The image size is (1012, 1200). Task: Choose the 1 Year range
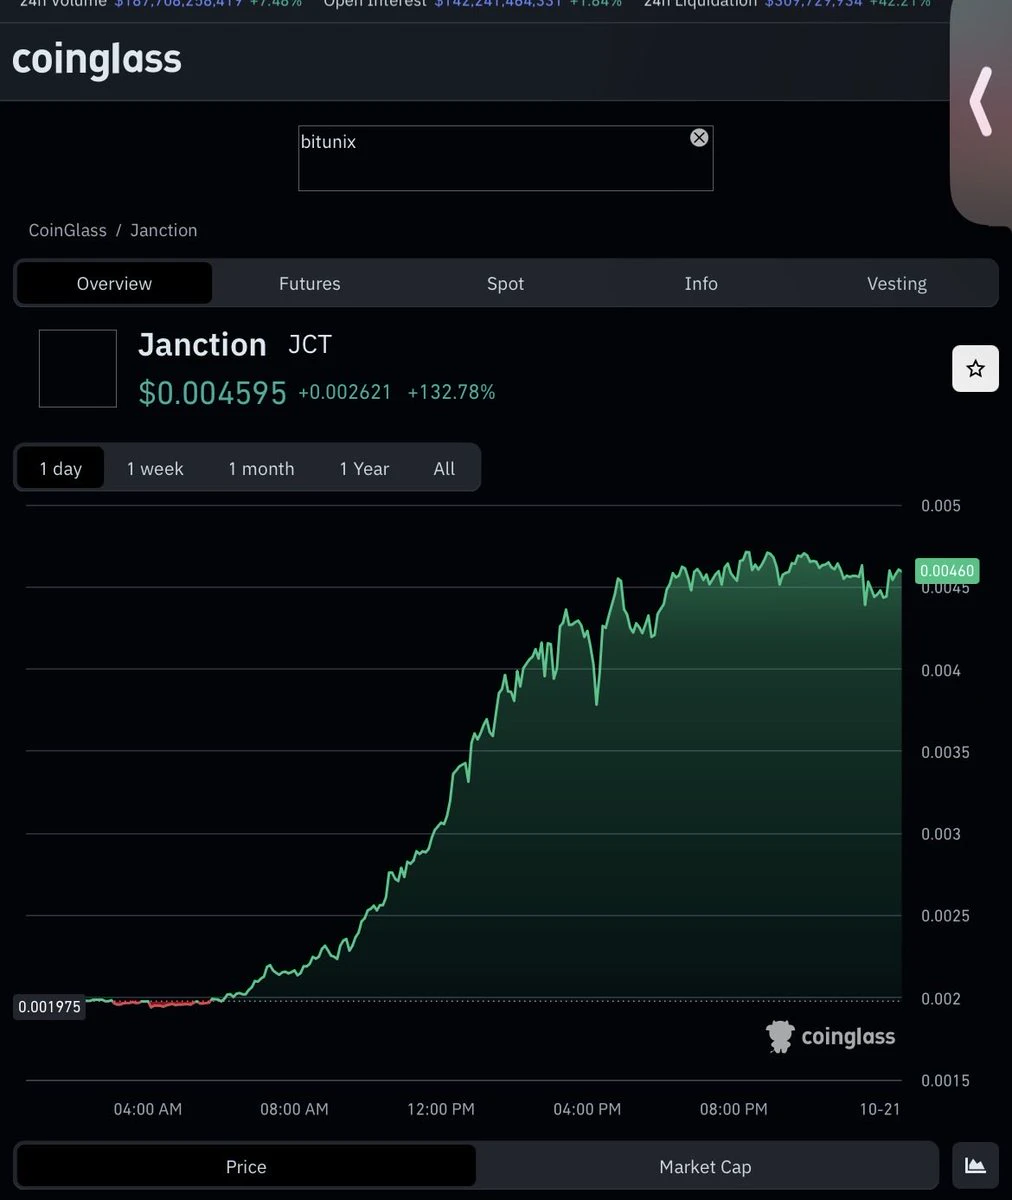(364, 468)
